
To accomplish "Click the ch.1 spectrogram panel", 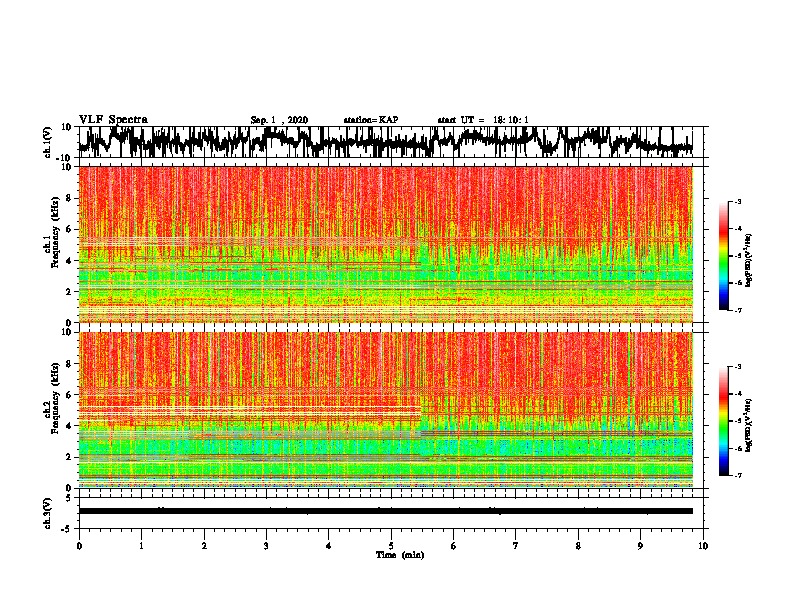I will (386, 244).
